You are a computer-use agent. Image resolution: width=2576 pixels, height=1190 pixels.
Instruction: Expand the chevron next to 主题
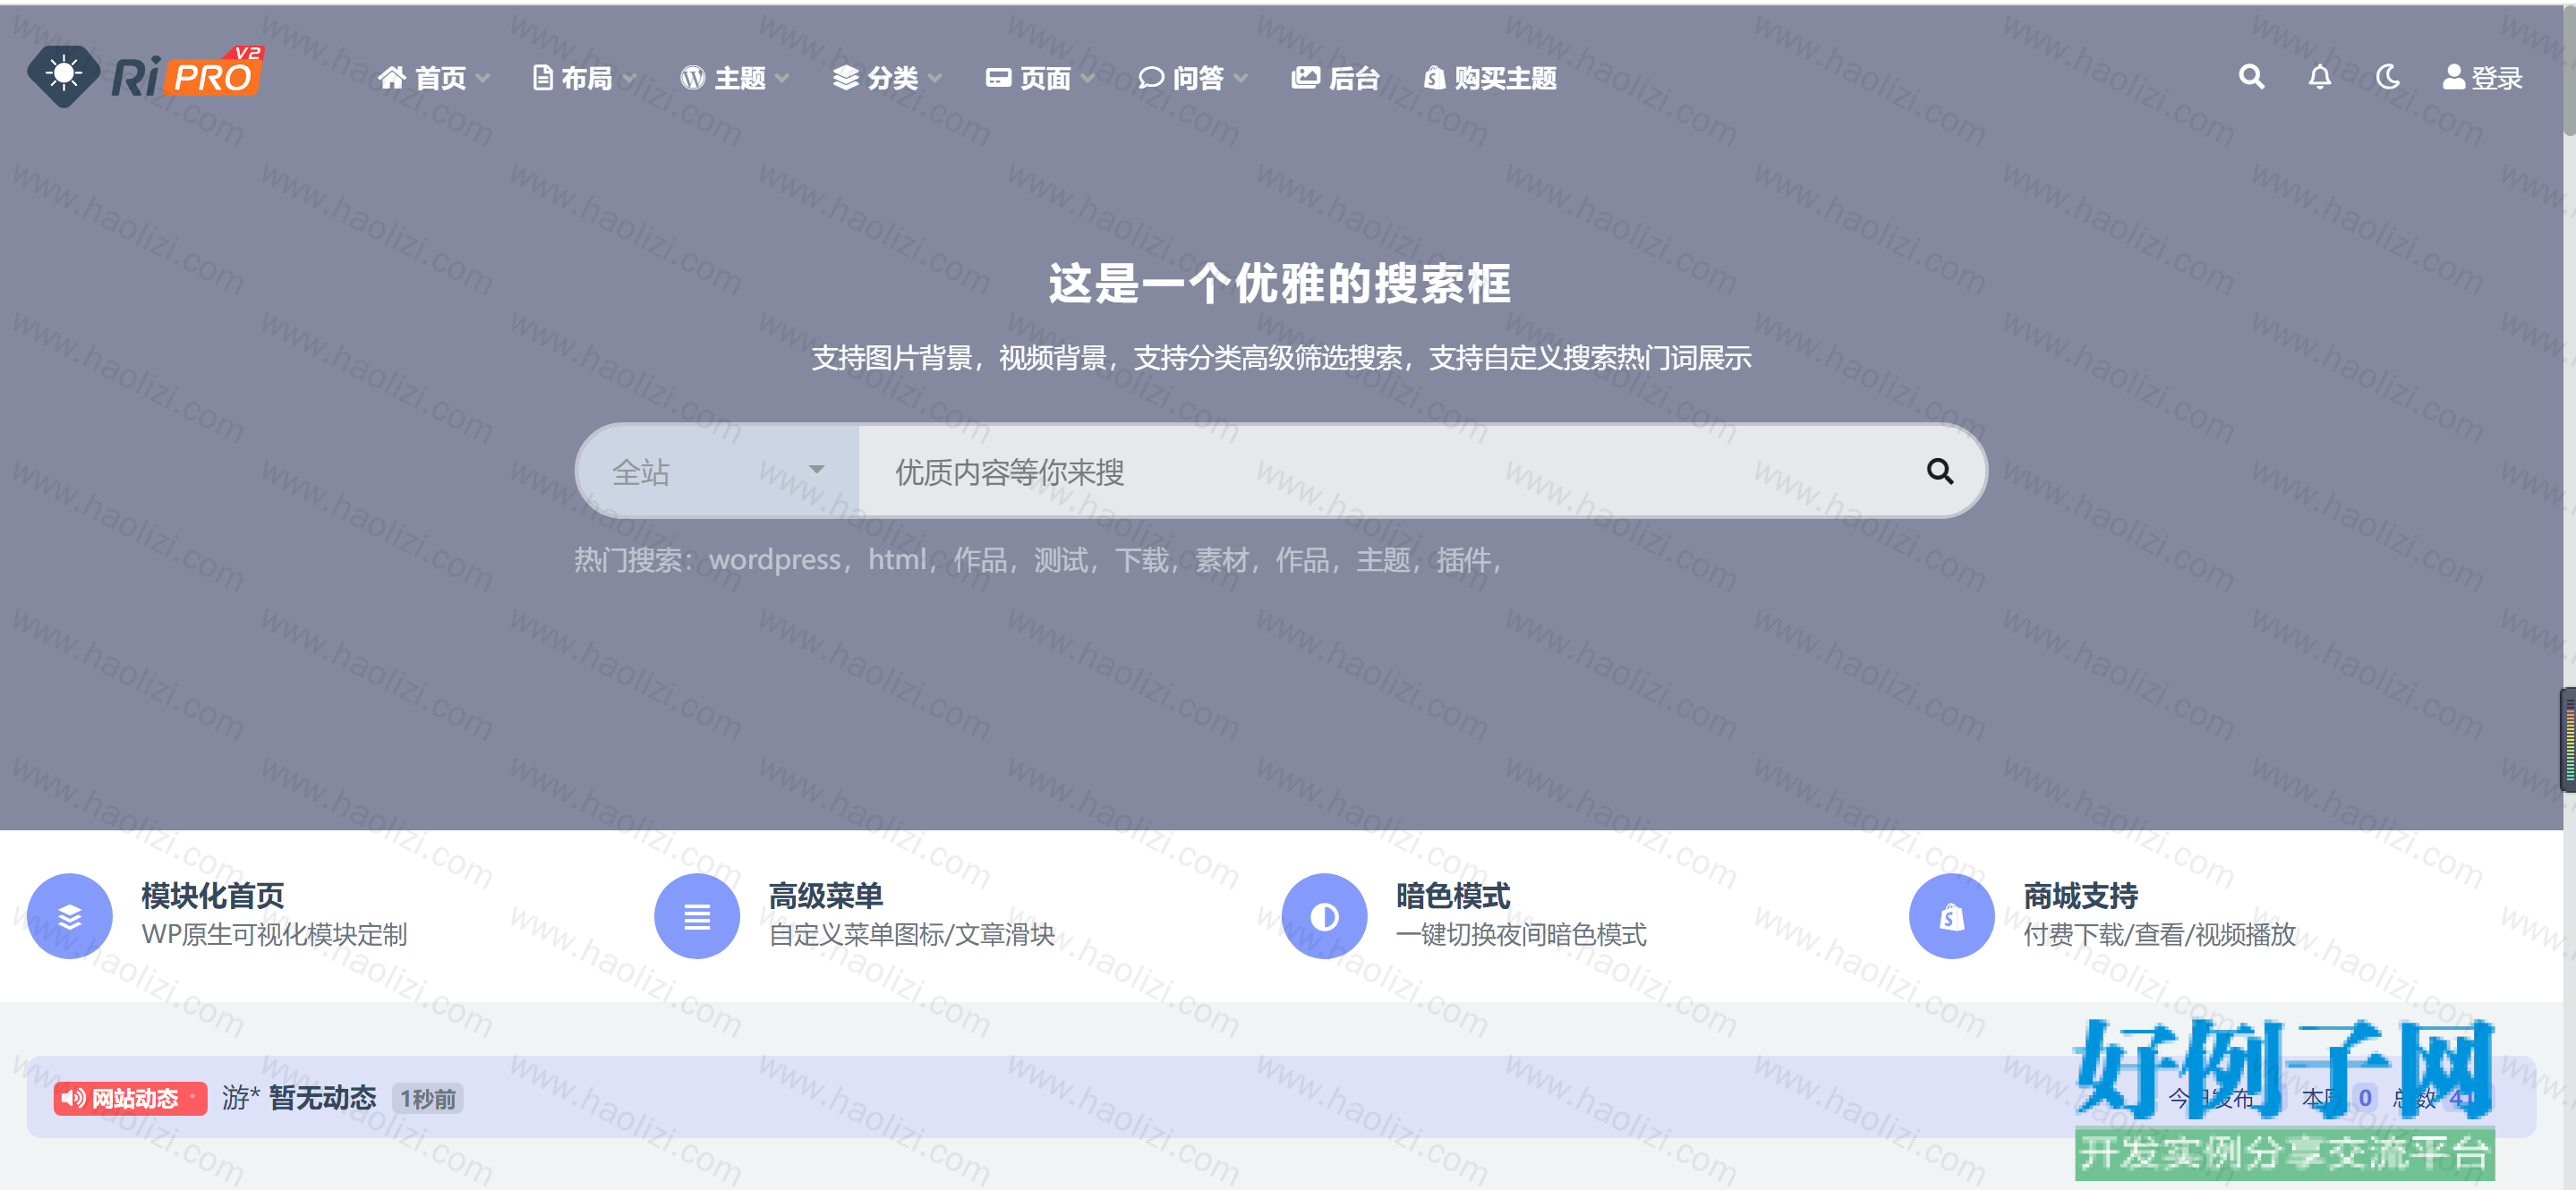coord(782,78)
